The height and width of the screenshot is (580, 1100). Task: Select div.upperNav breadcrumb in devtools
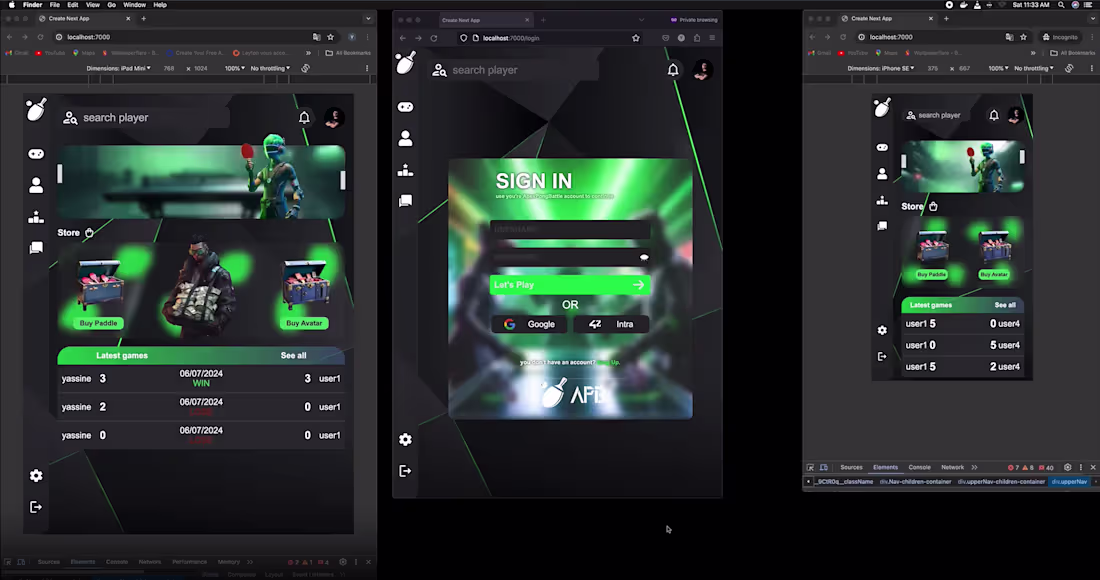1069,482
